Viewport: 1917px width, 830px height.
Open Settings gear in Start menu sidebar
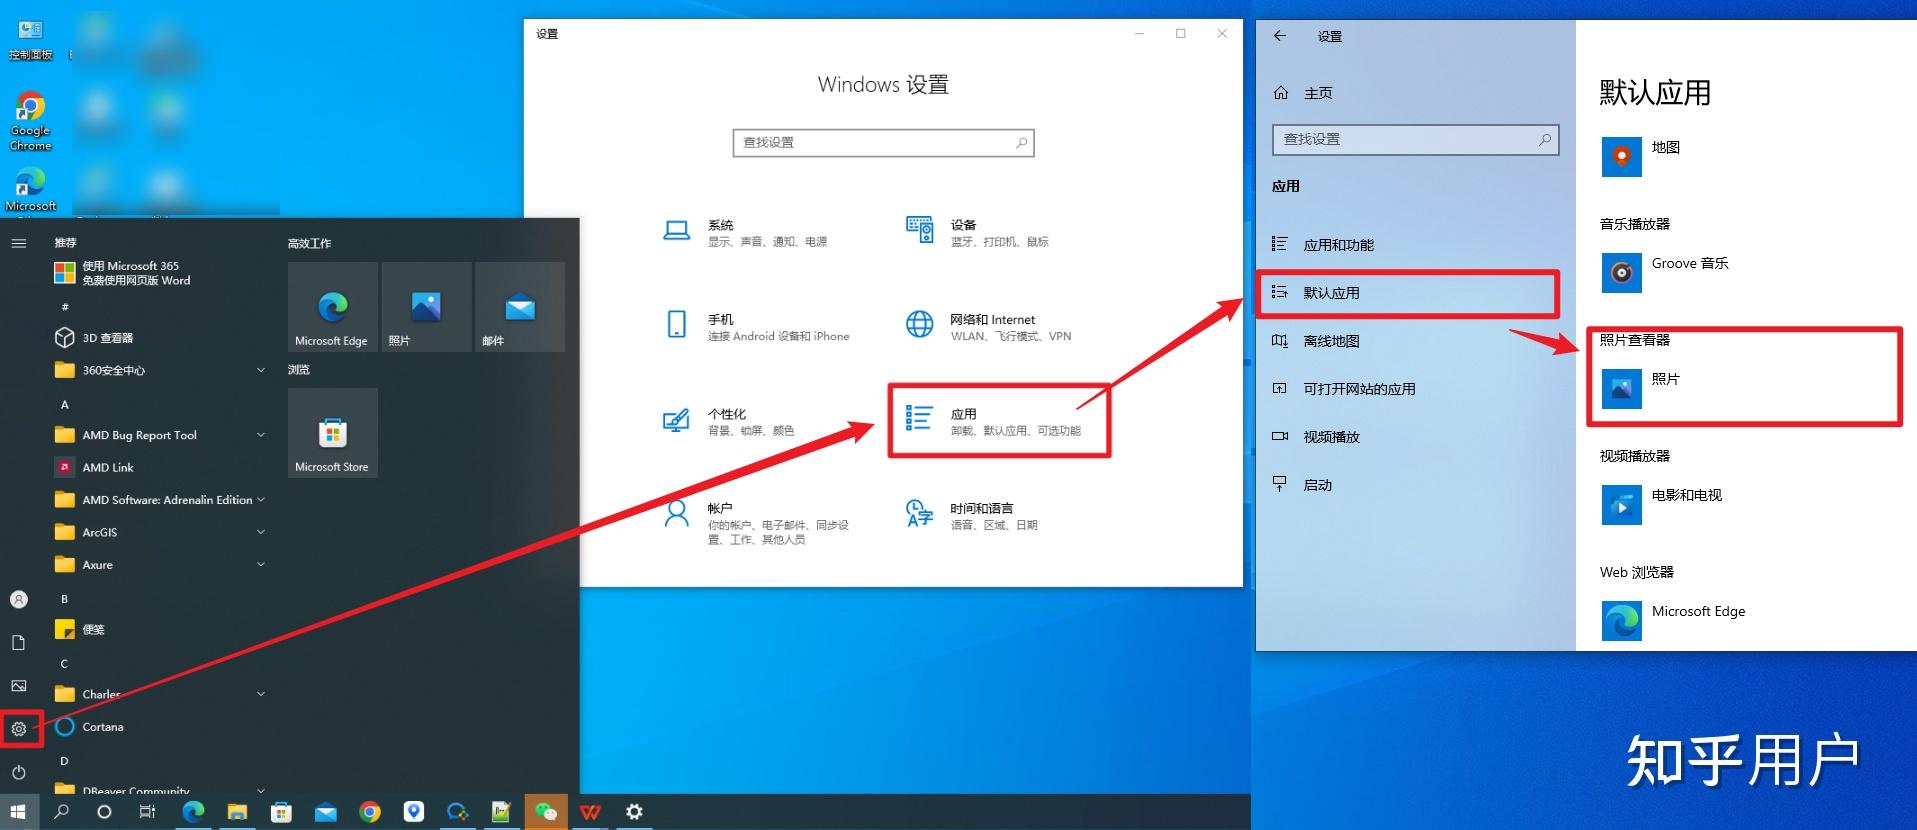click(19, 729)
